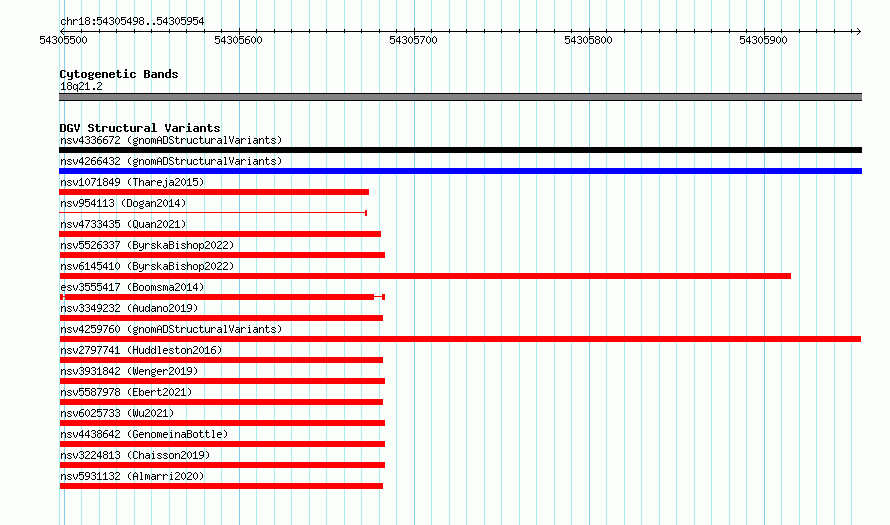890x525 pixels.
Task: Open variant label nsv6025733 (Wu2021)
Action: [x=117, y=413]
